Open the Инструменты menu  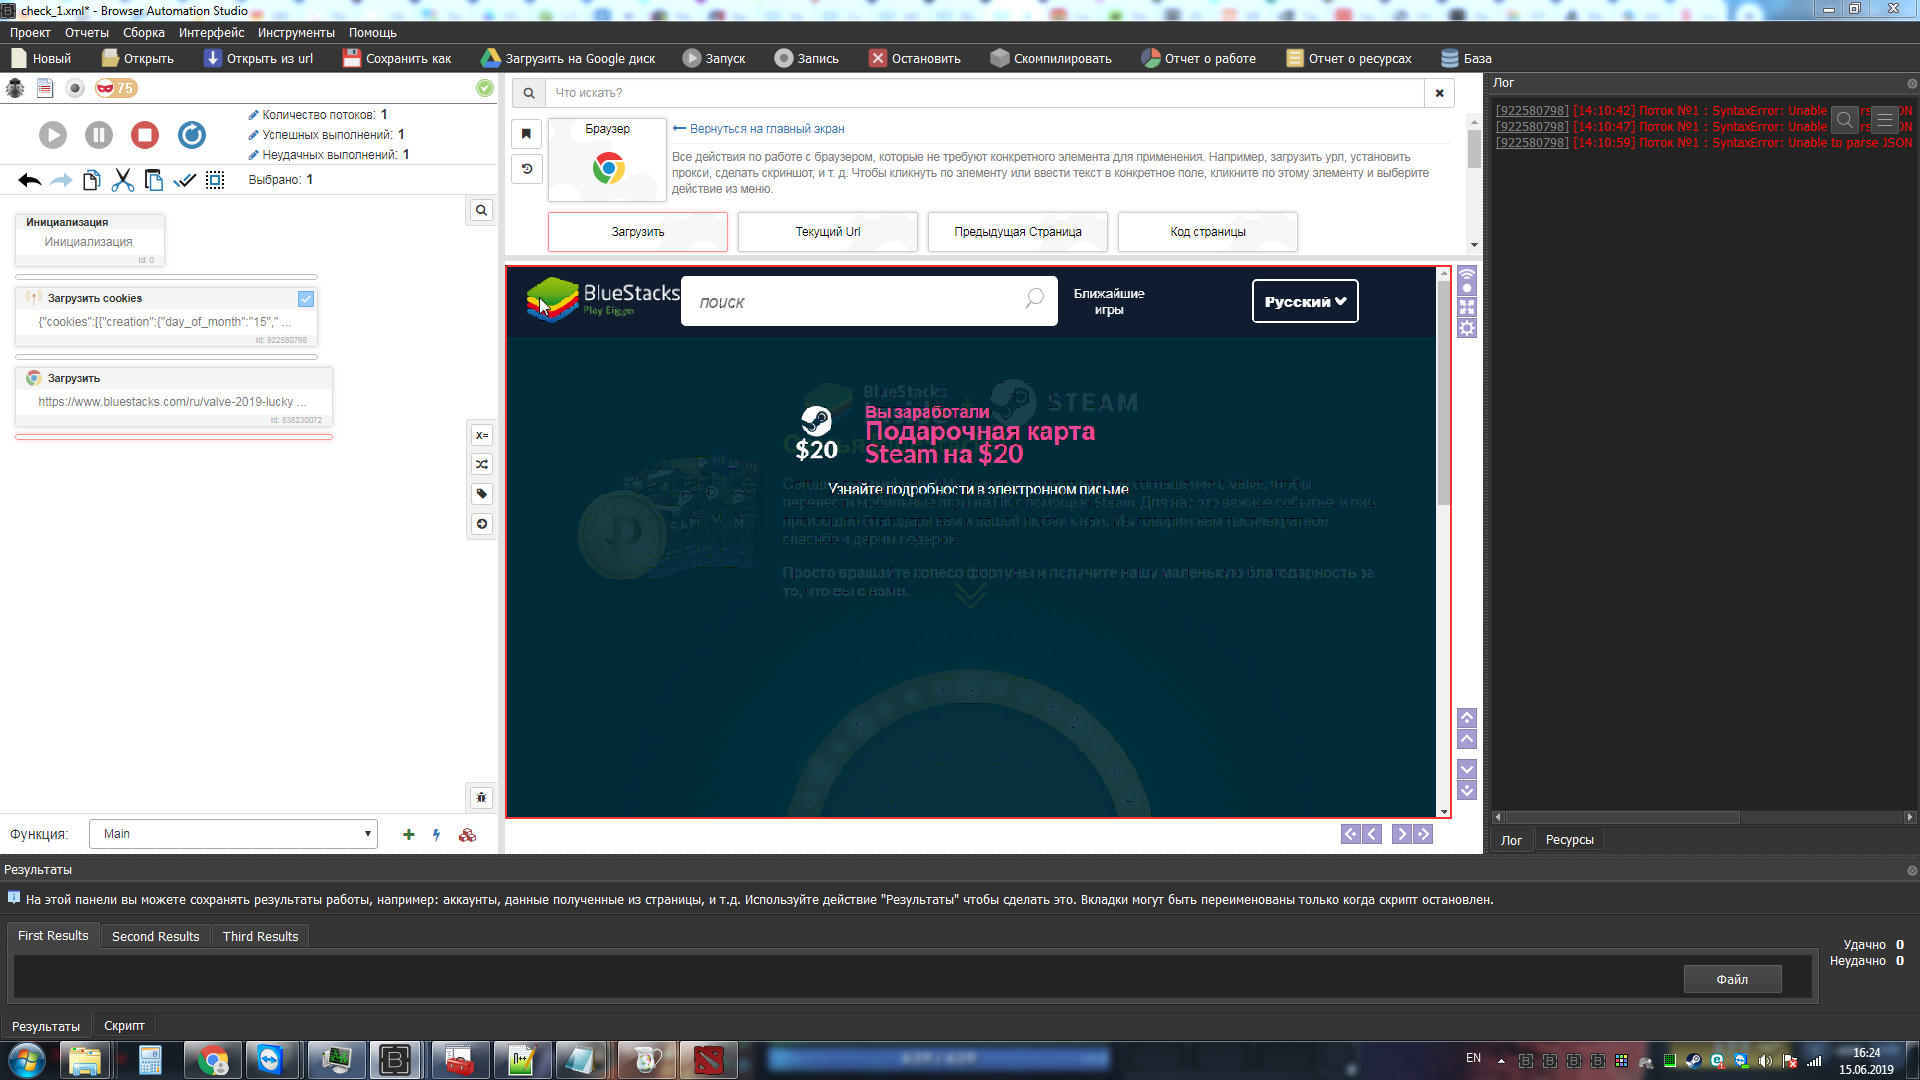click(296, 33)
